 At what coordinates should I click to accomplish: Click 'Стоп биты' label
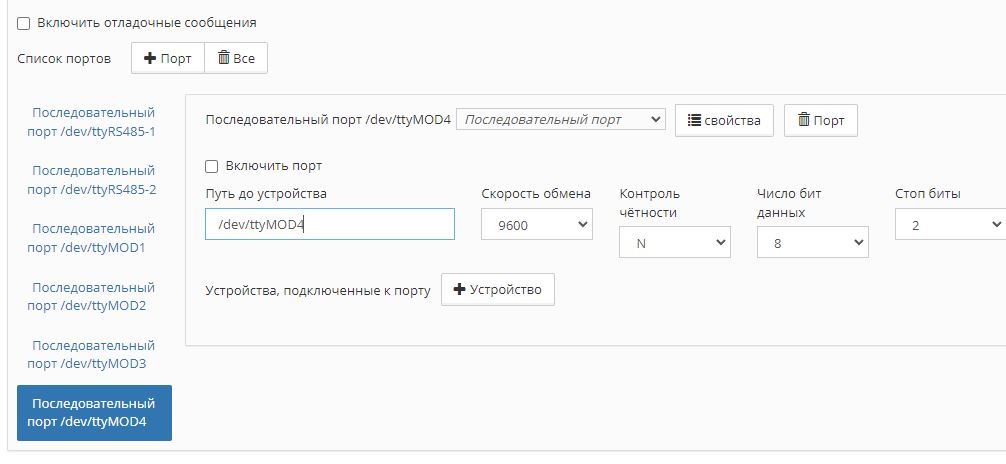pyautogui.click(x=928, y=194)
